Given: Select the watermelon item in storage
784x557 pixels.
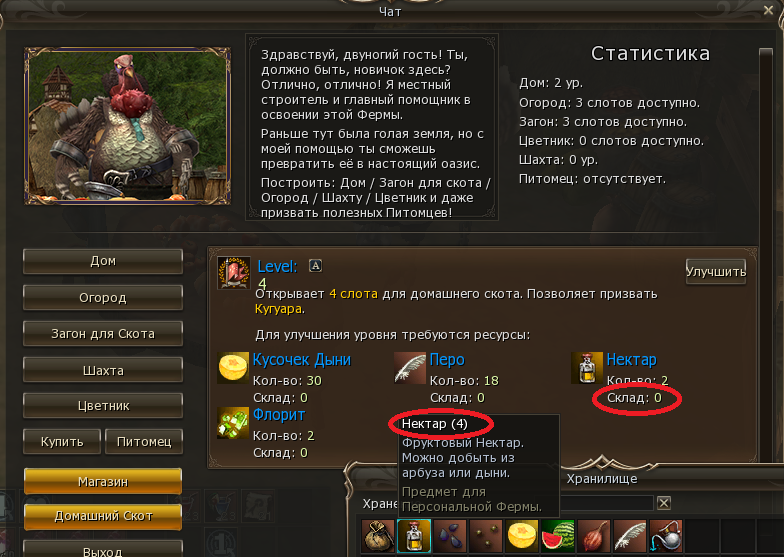Looking at the screenshot, I should point(558,536).
